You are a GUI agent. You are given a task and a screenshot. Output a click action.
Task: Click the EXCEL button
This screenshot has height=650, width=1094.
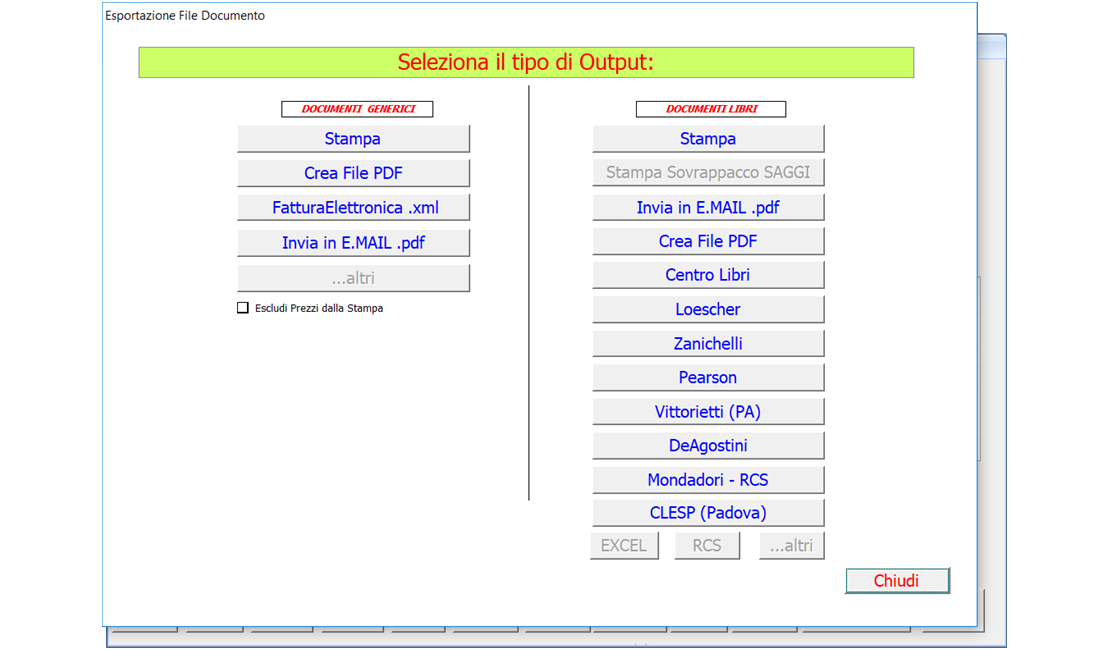pyautogui.click(x=624, y=545)
